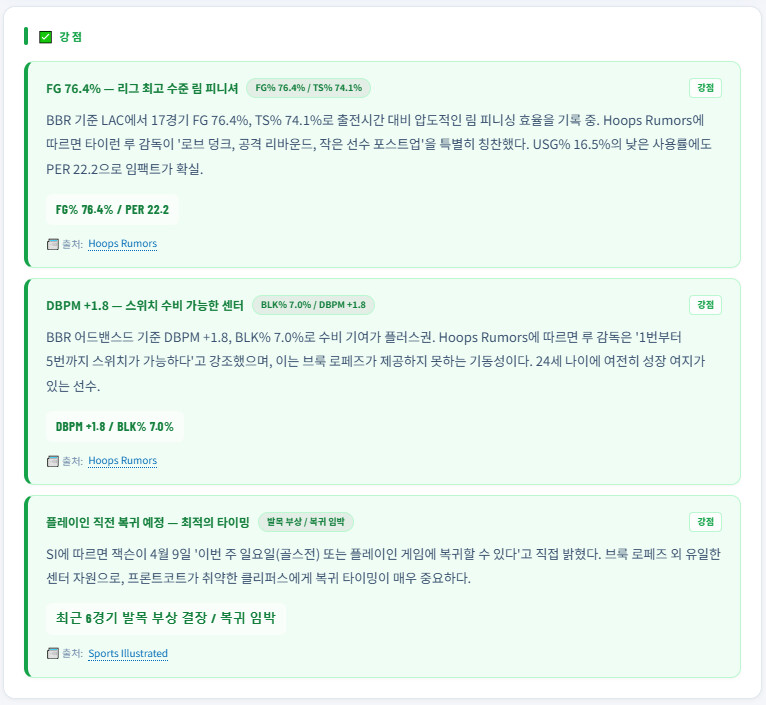766x705 pixels.
Task: Click the source icon in the DBPM card
Action: 53,461
